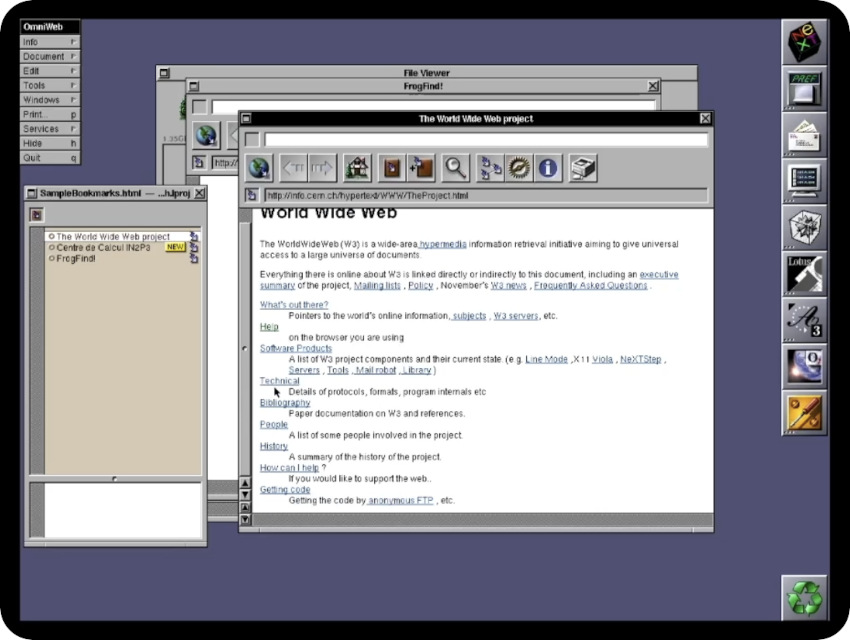850x640 pixels.
Task: Follow the hypermedia link
Action: (443, 244)
